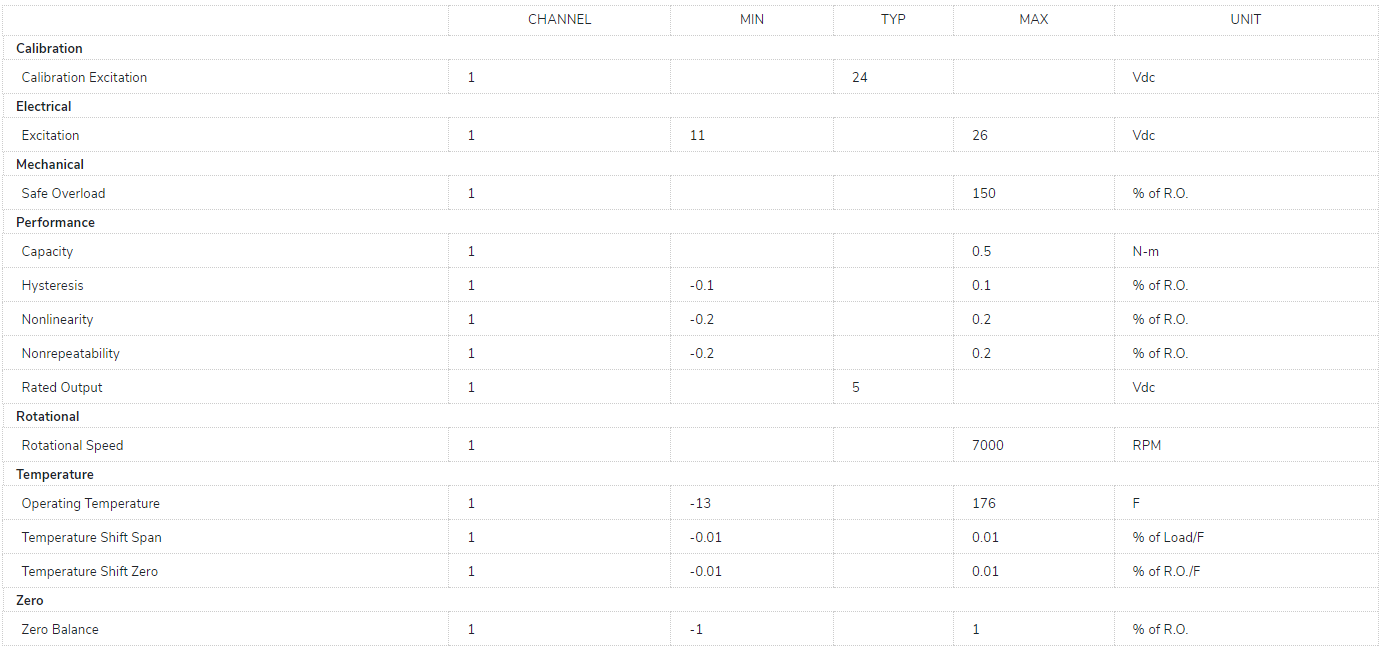The image size is (1381, 654).
Task: Click the MIN column header
Action: point(752,19)
